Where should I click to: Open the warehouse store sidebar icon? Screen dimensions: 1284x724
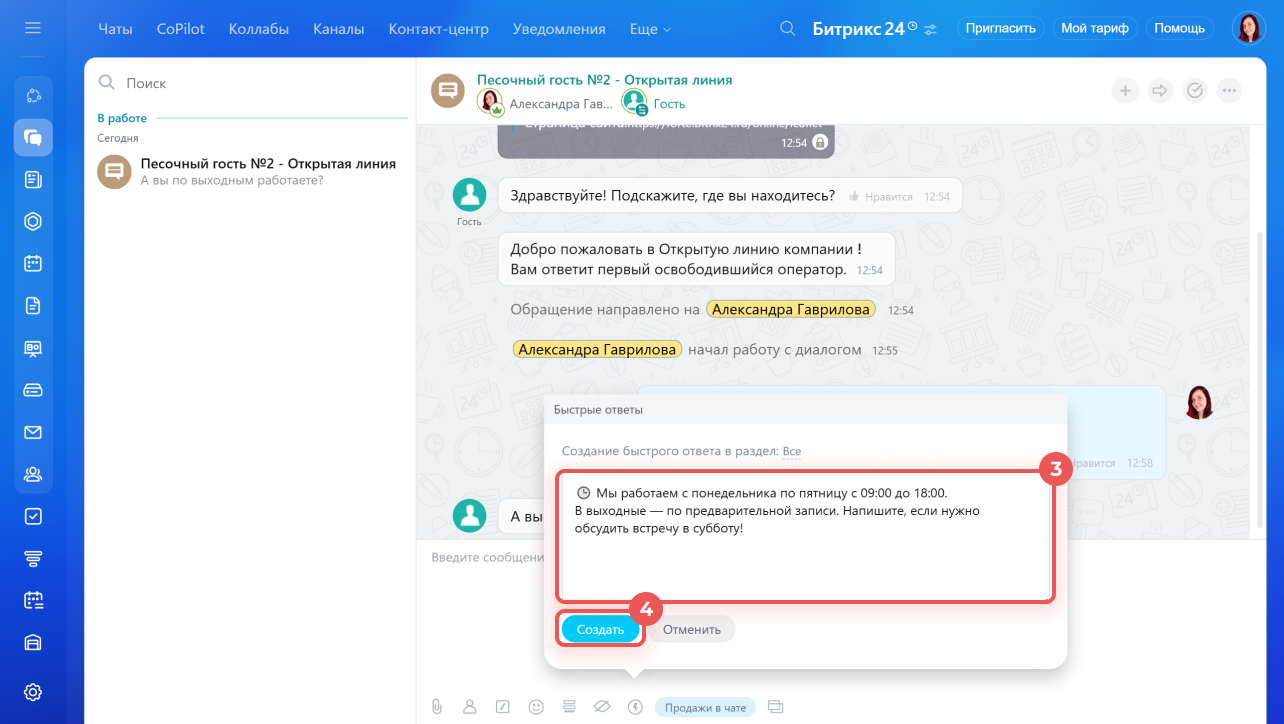click(33, 642)
